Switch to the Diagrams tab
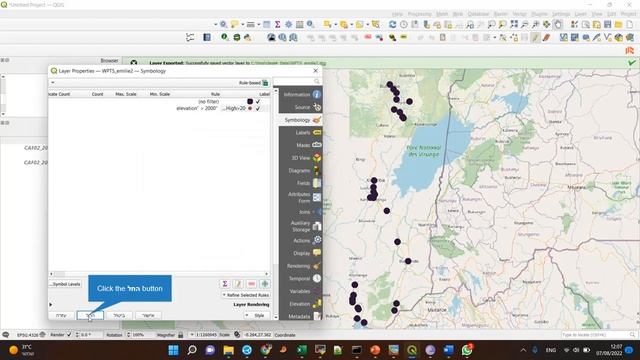640x360 pixels. [x=301, y=171]
